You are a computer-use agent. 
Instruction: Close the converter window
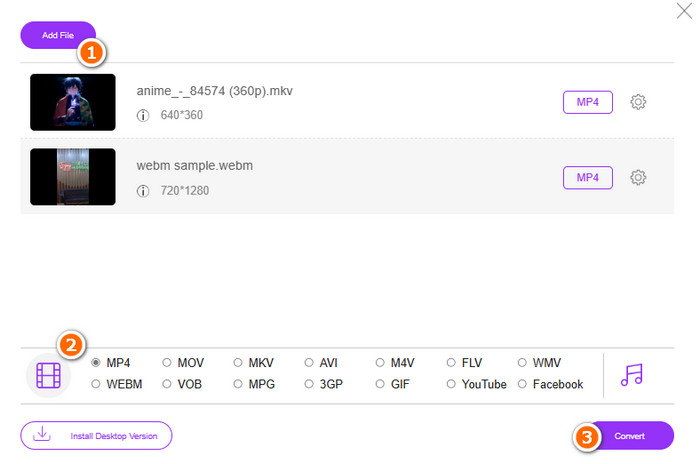(684, 11)
